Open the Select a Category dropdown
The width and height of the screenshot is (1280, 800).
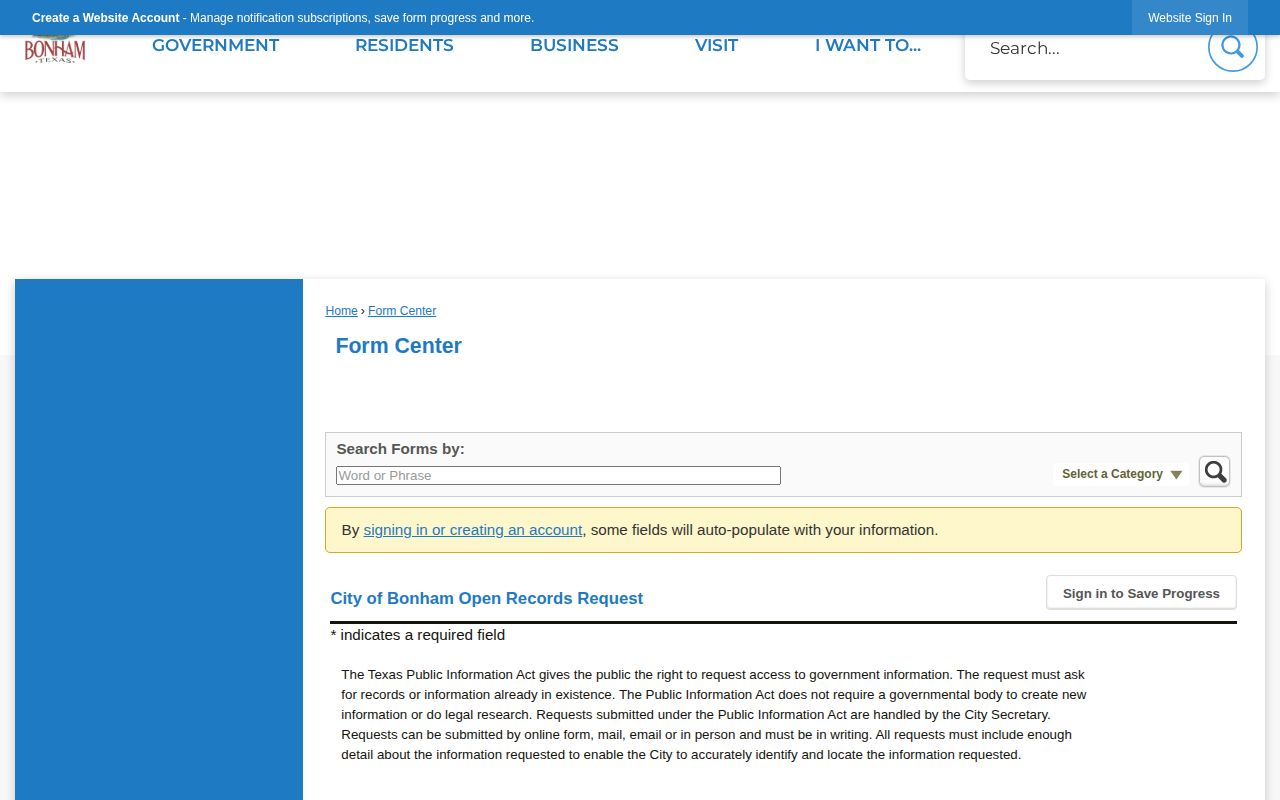click(x=1121, y=474)
